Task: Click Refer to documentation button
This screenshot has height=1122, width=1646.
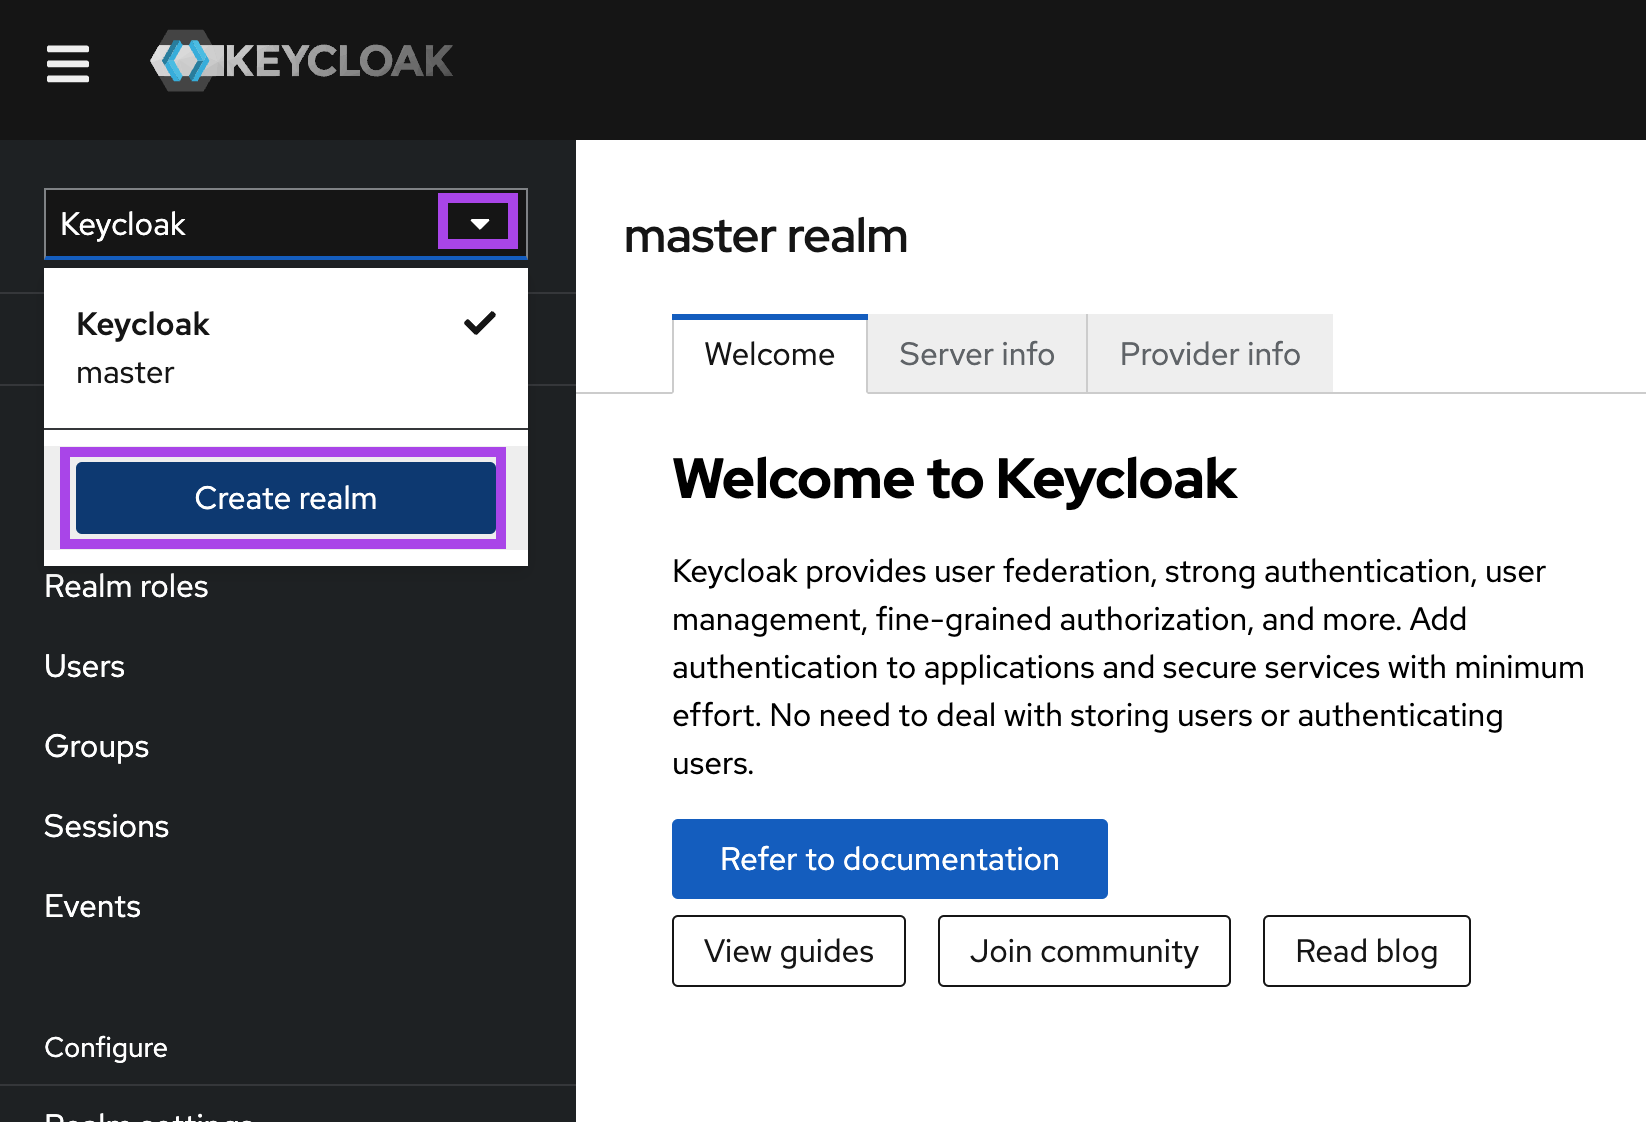Action: pos(890,859)
